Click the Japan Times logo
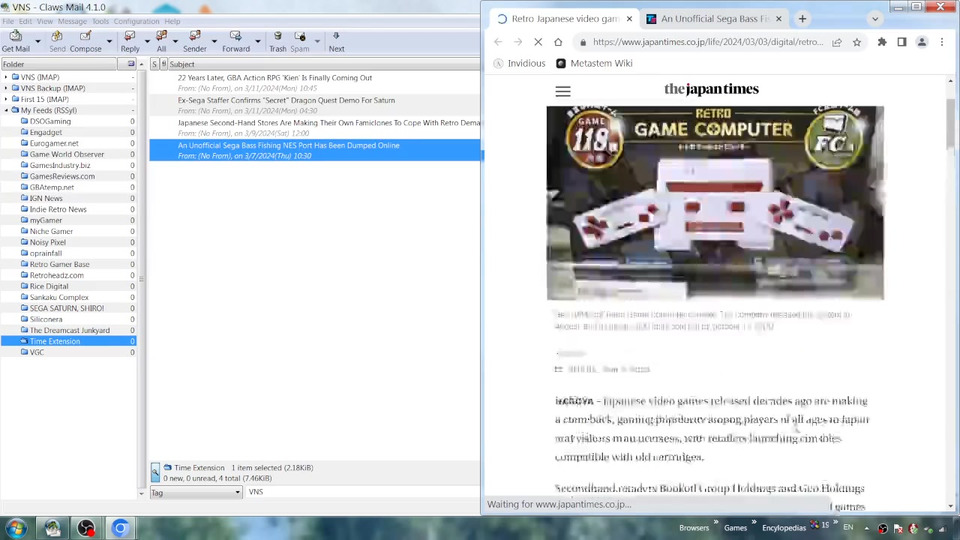The height and width of the screenshot is (540, 960). (711, 89)
